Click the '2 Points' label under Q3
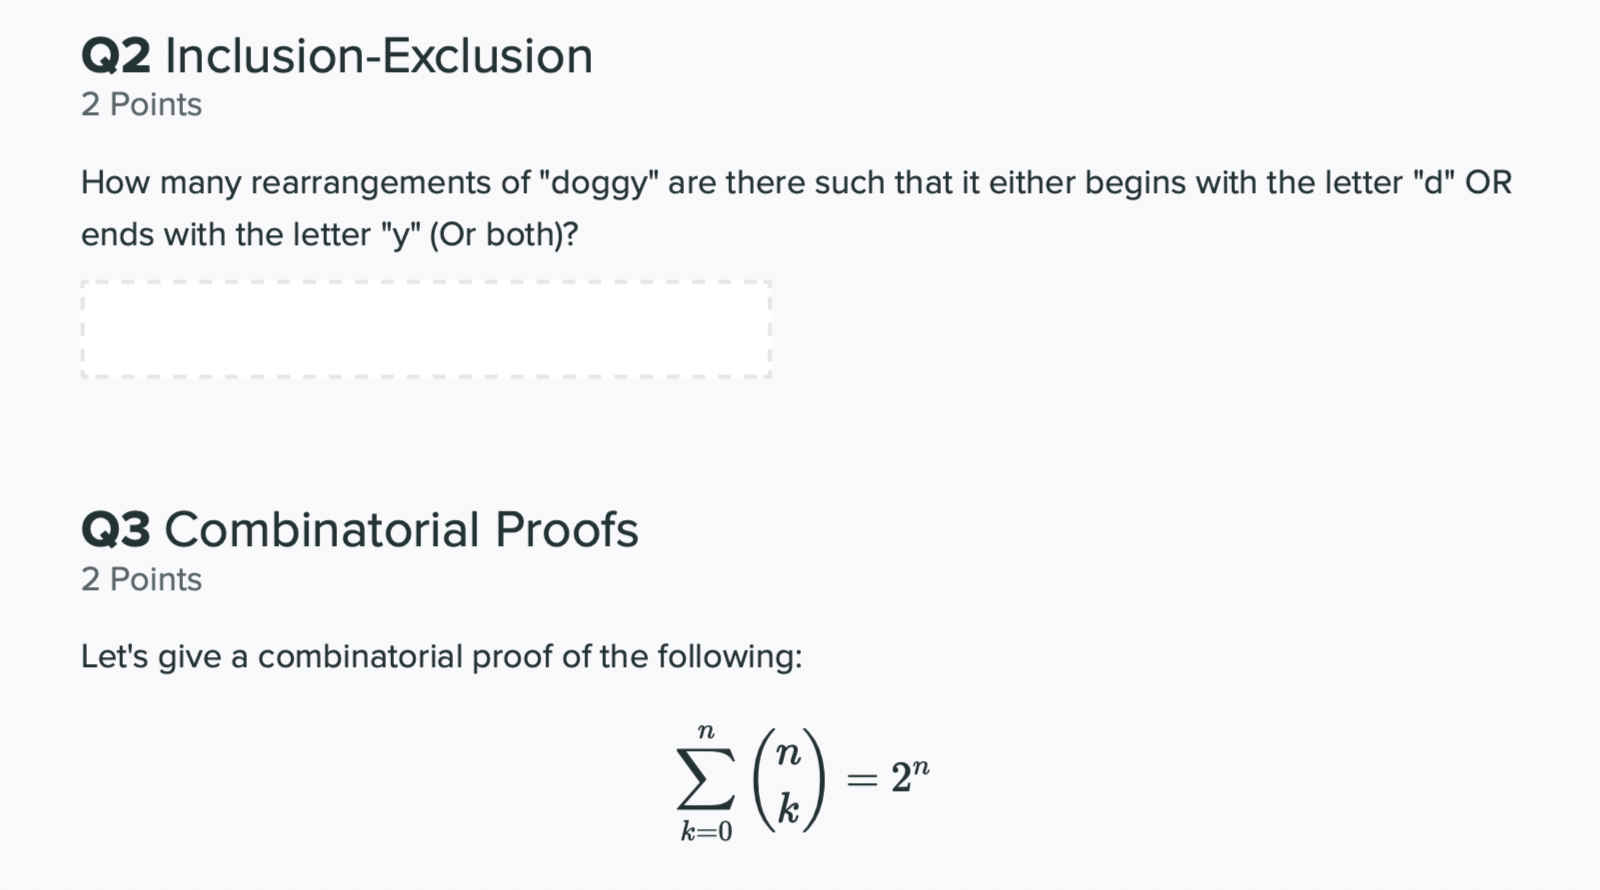This screenshot has height=890, width=1600. pos(140,578)
